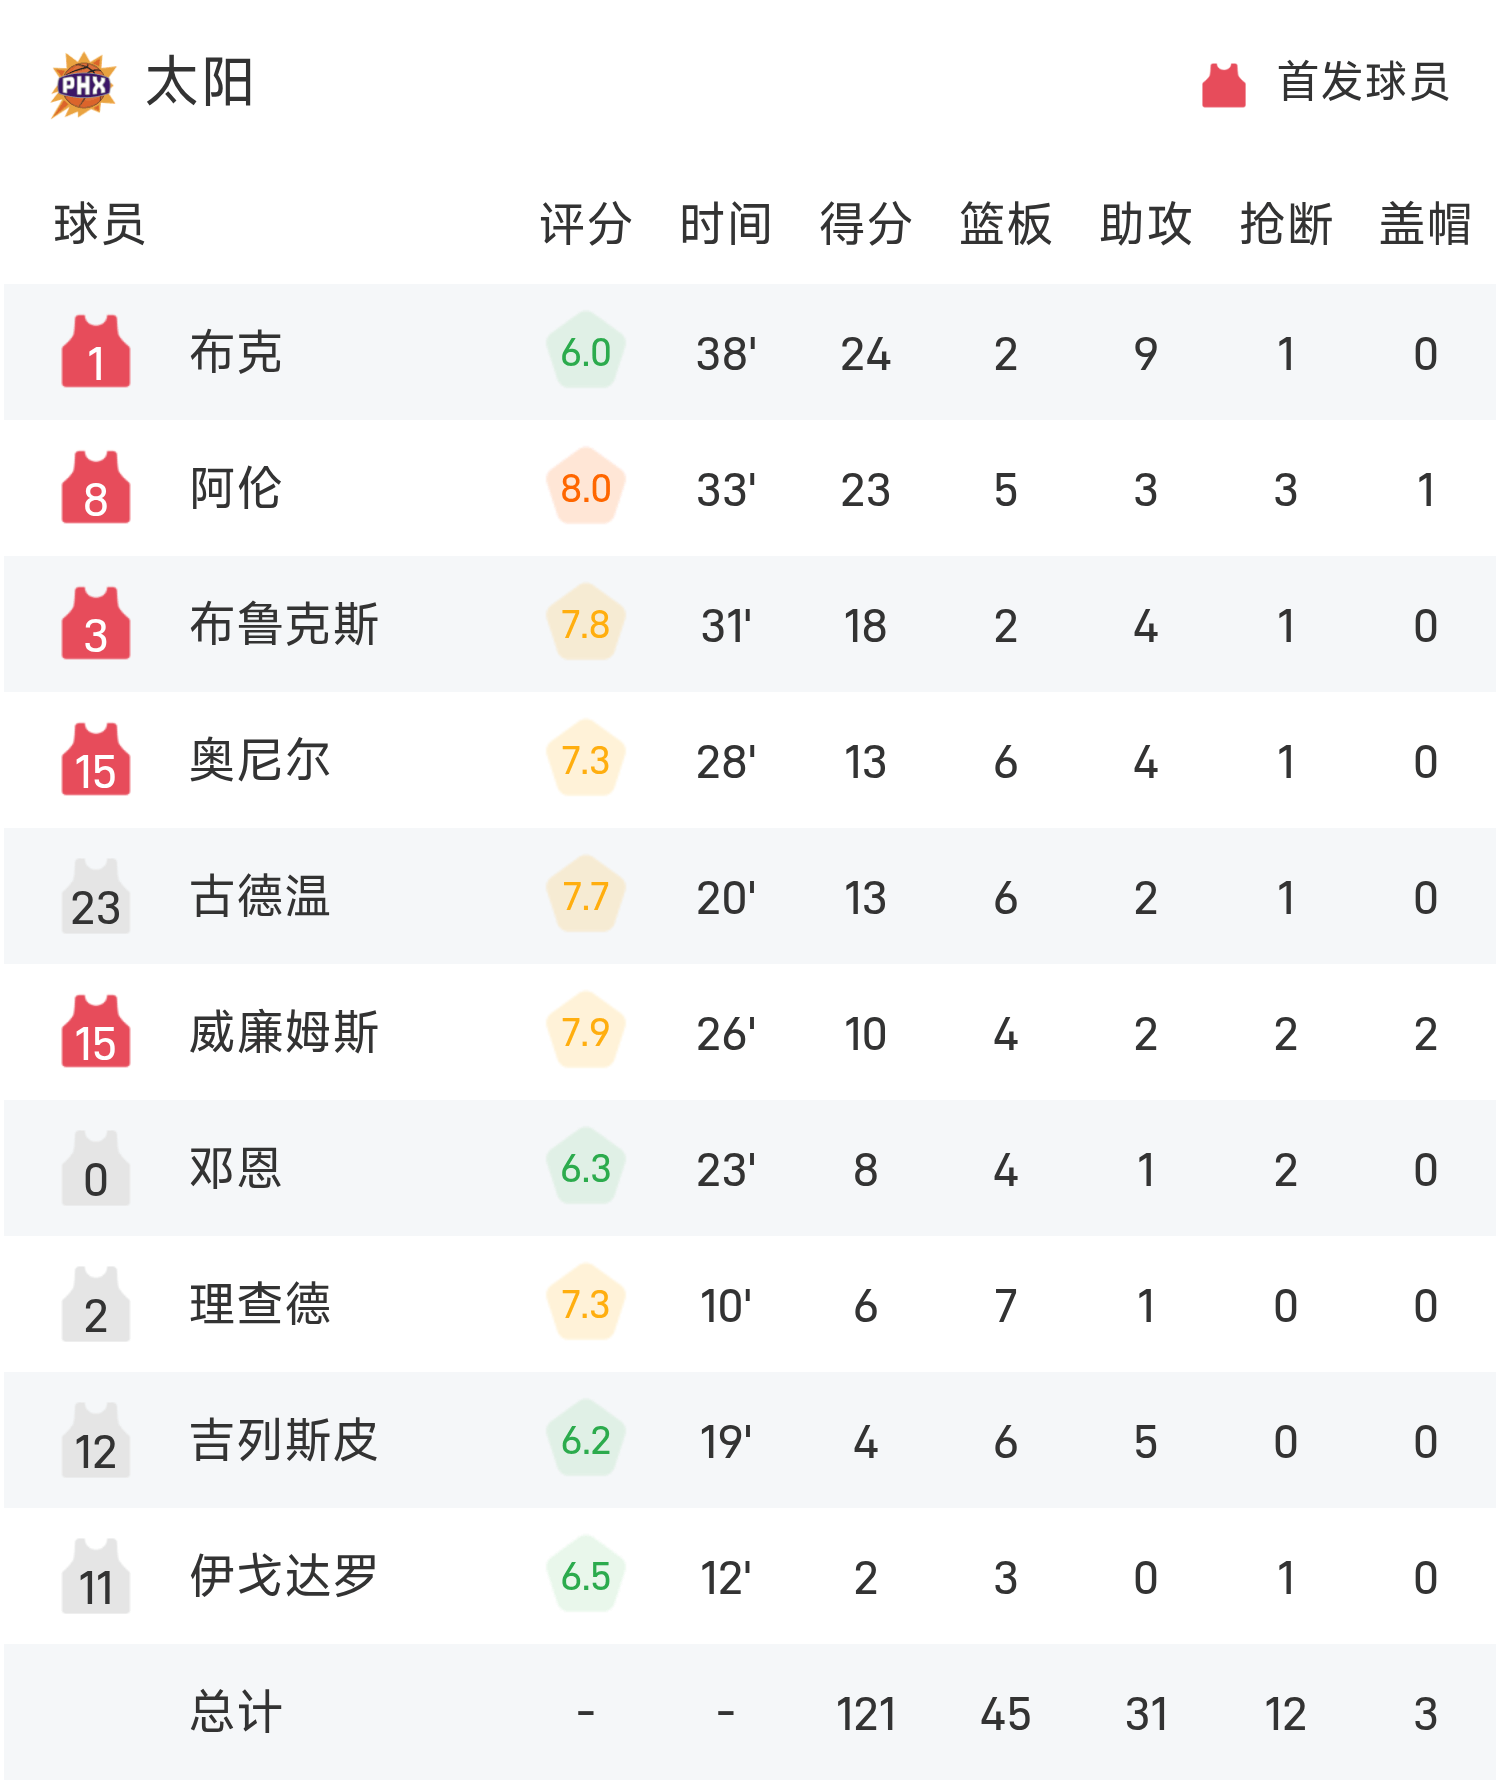The height and width of the screenshot is (1784, 1500).
Task: Click 阿伦's number 8 jersey icon
Action: pyautogui.click(x=96, y=489)
